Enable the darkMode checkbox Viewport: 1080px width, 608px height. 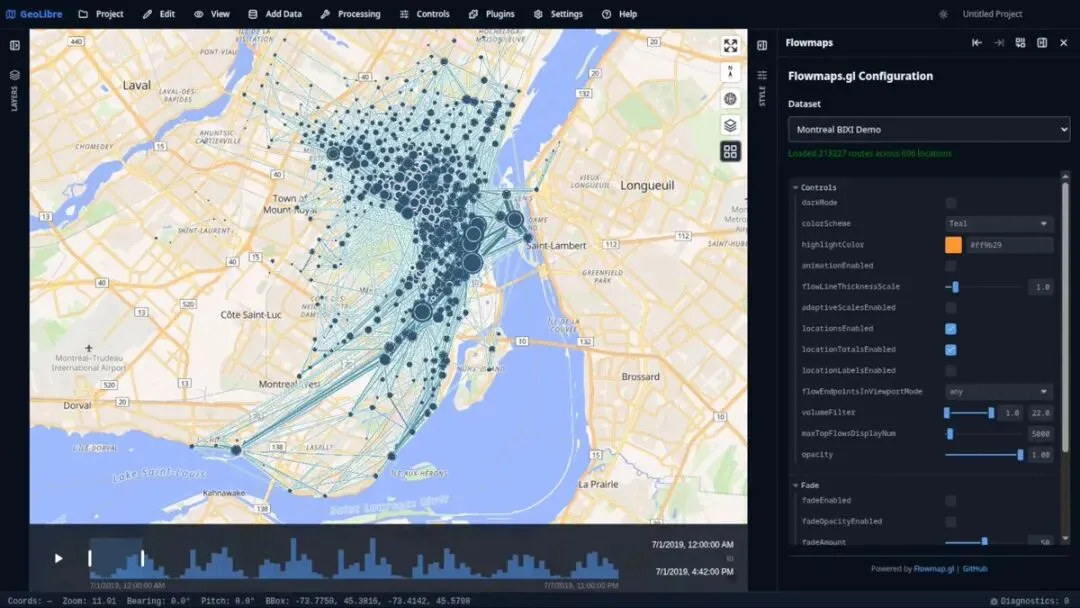(x=951, y=202)
